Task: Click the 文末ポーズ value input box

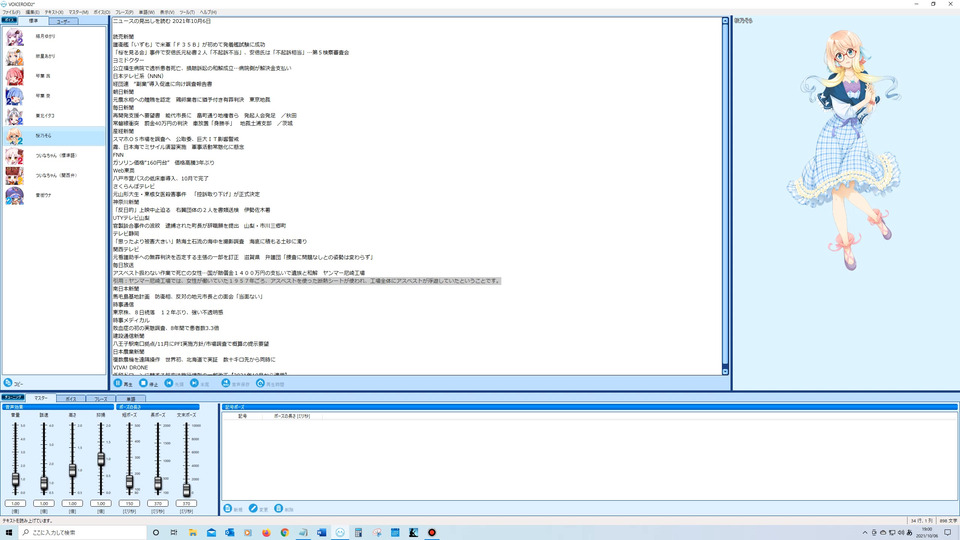Action: pos(186,503)
